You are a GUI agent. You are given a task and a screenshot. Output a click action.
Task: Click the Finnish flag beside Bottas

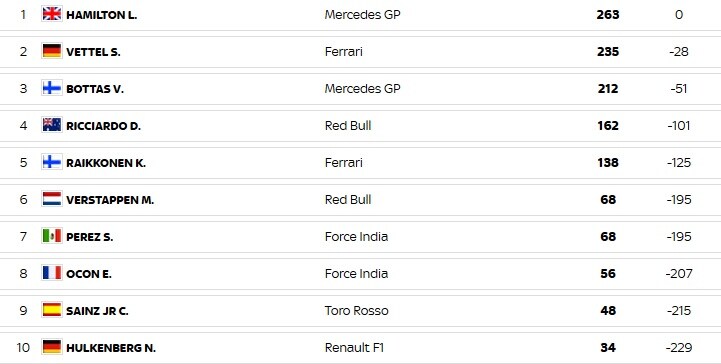coord(52,88)
